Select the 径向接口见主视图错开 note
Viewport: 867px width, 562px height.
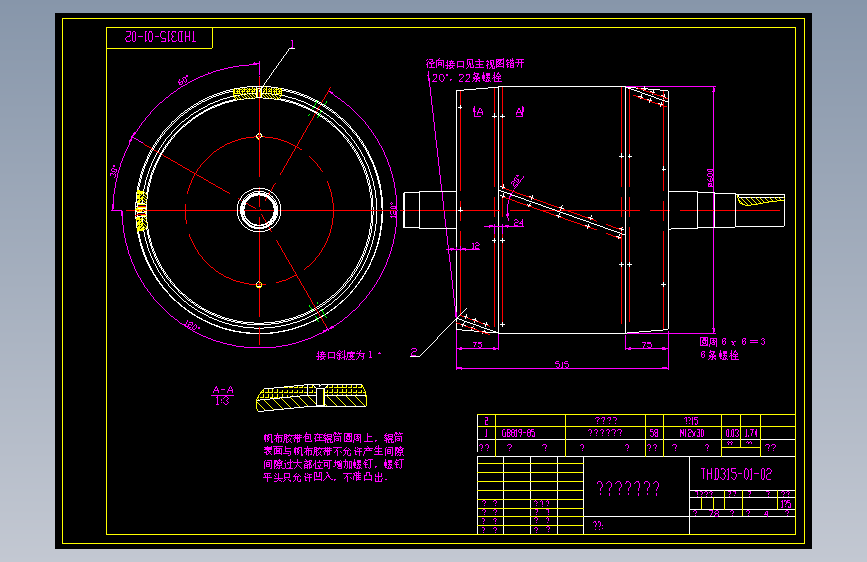[x=475, y=64]
